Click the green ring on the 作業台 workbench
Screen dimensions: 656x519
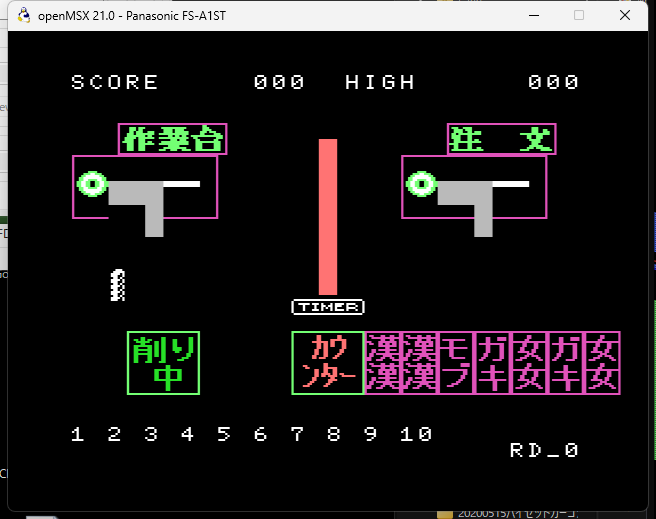pos(92,184)
